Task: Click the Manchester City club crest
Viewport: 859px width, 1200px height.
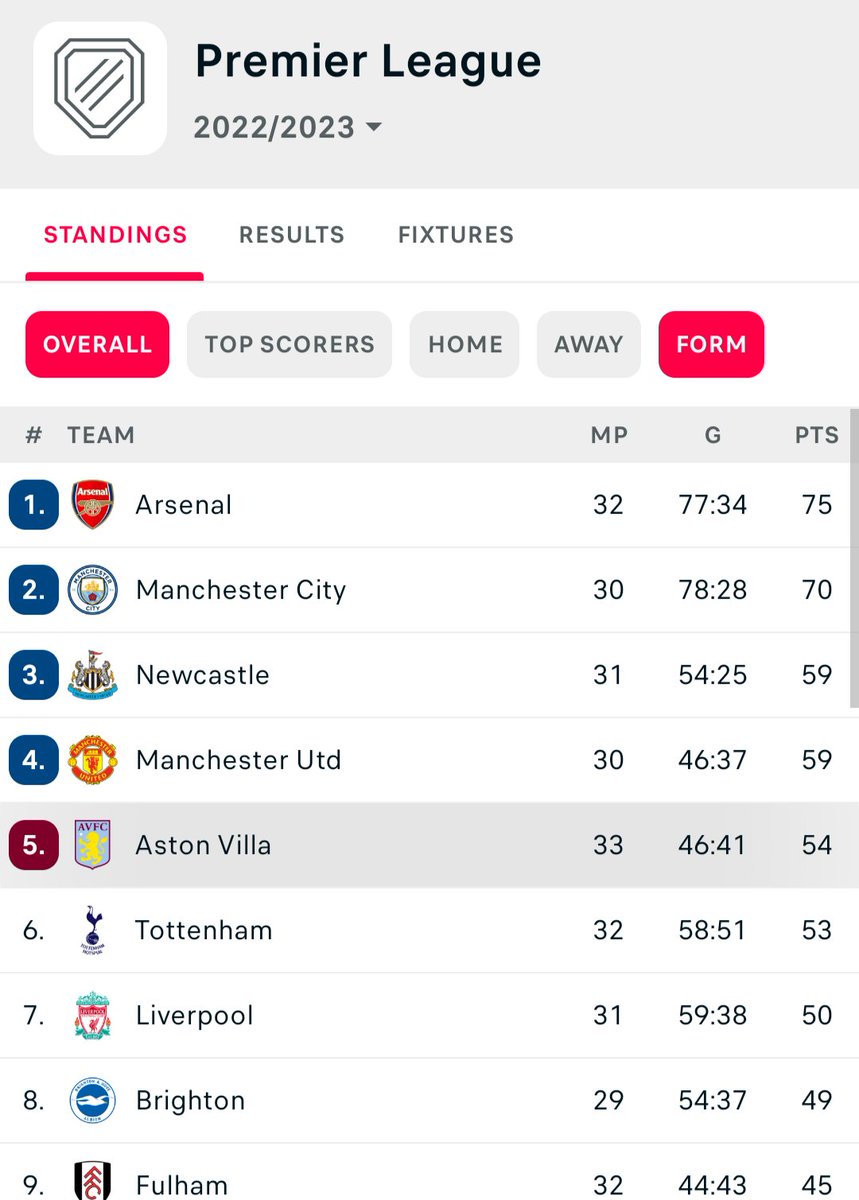Action: point(93,590)
